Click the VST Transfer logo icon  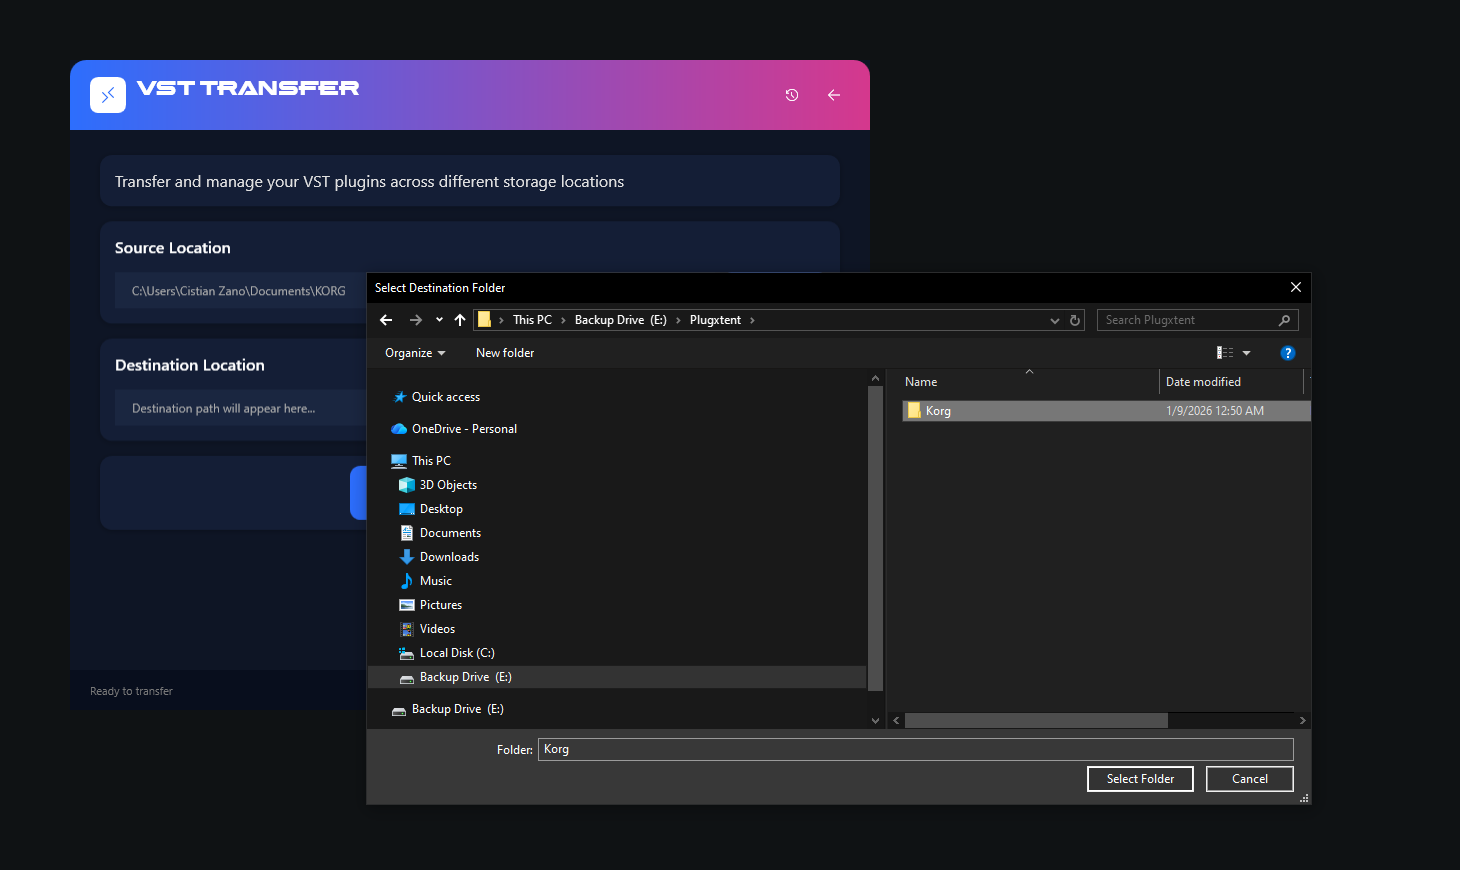click(108, 95)
